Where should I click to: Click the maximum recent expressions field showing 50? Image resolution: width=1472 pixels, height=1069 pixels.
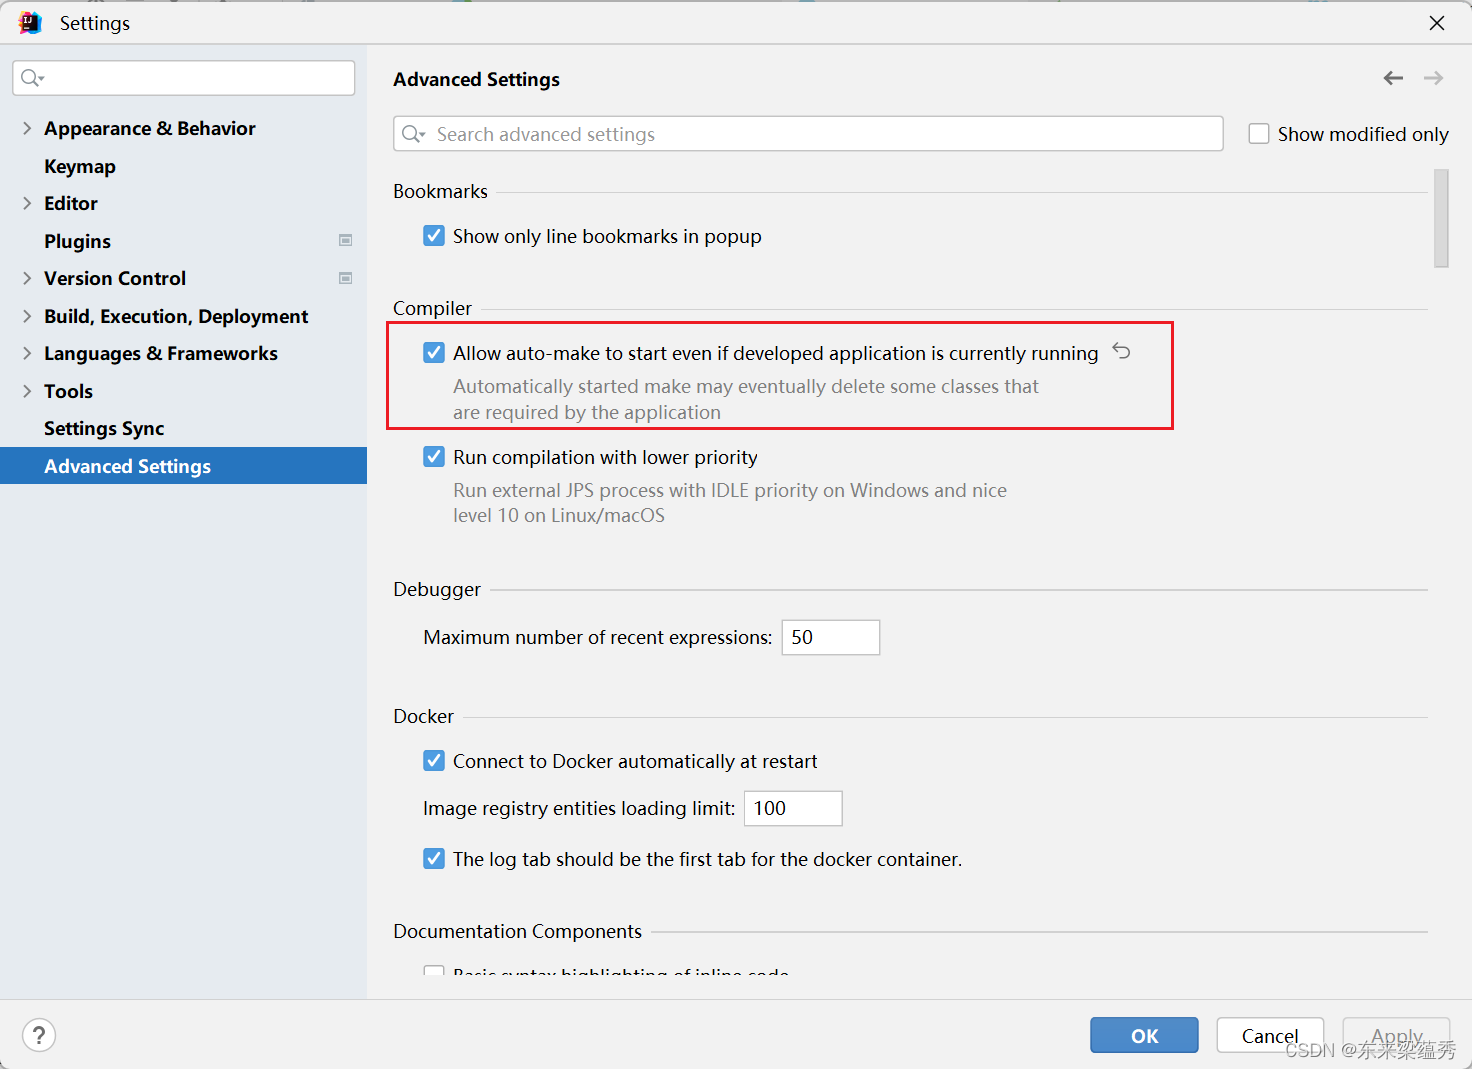(831, 637)
